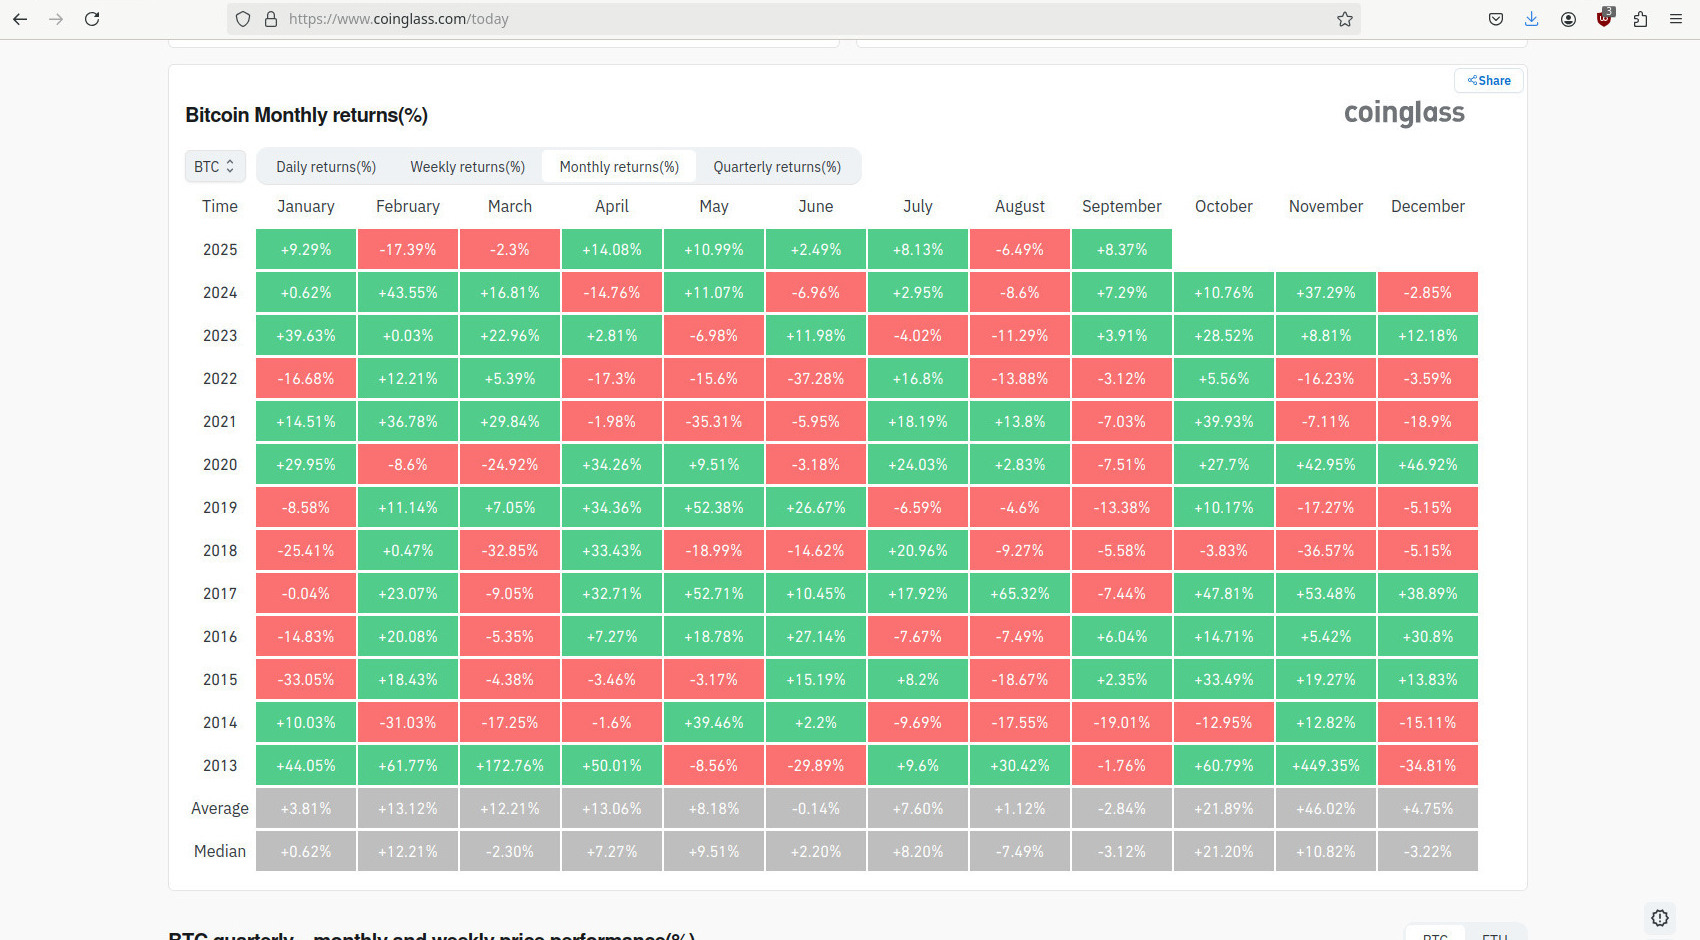This screenshot has width=1700, height=940.
Task: Click the December column header
Action: [1428, 206]
